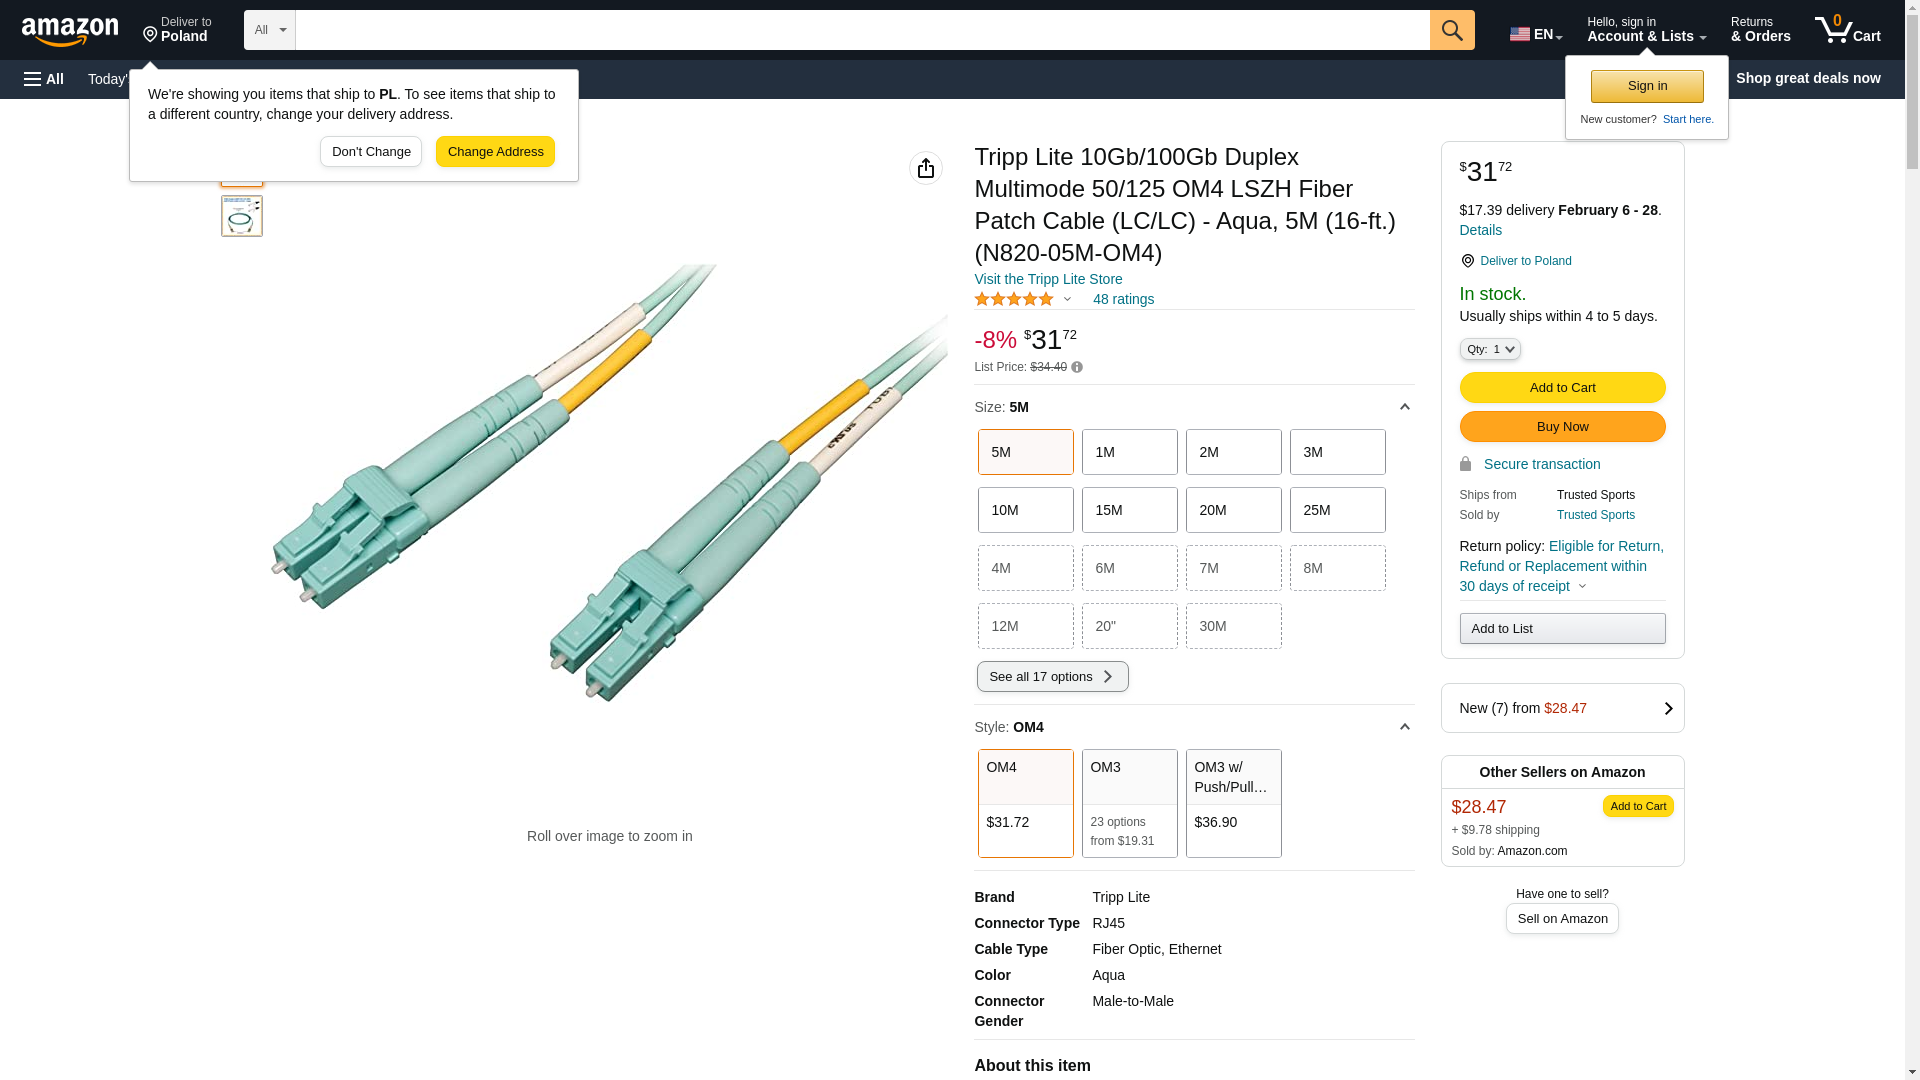Click the Amazon logo

[70, 32]
